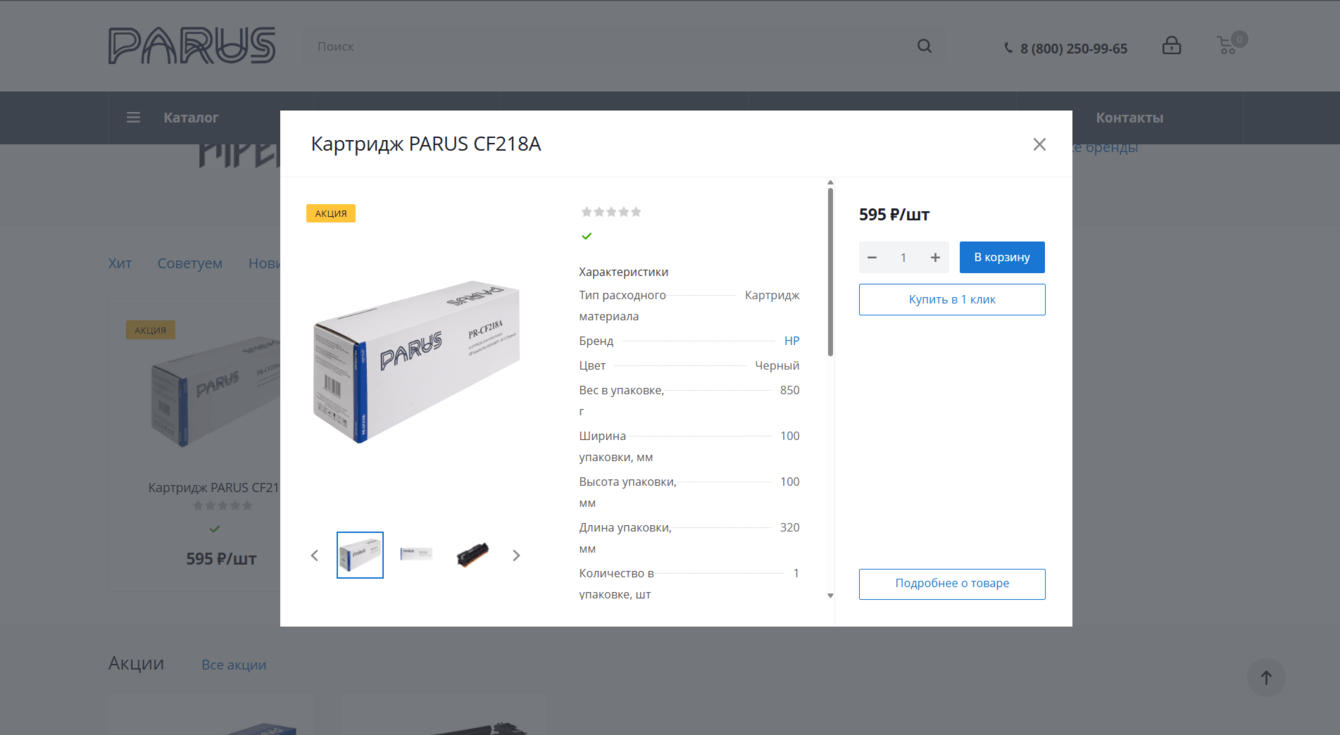Click the modal scrollbar thumb
The height and width of the screenshot is (735, 1340).
coord(830,270)
